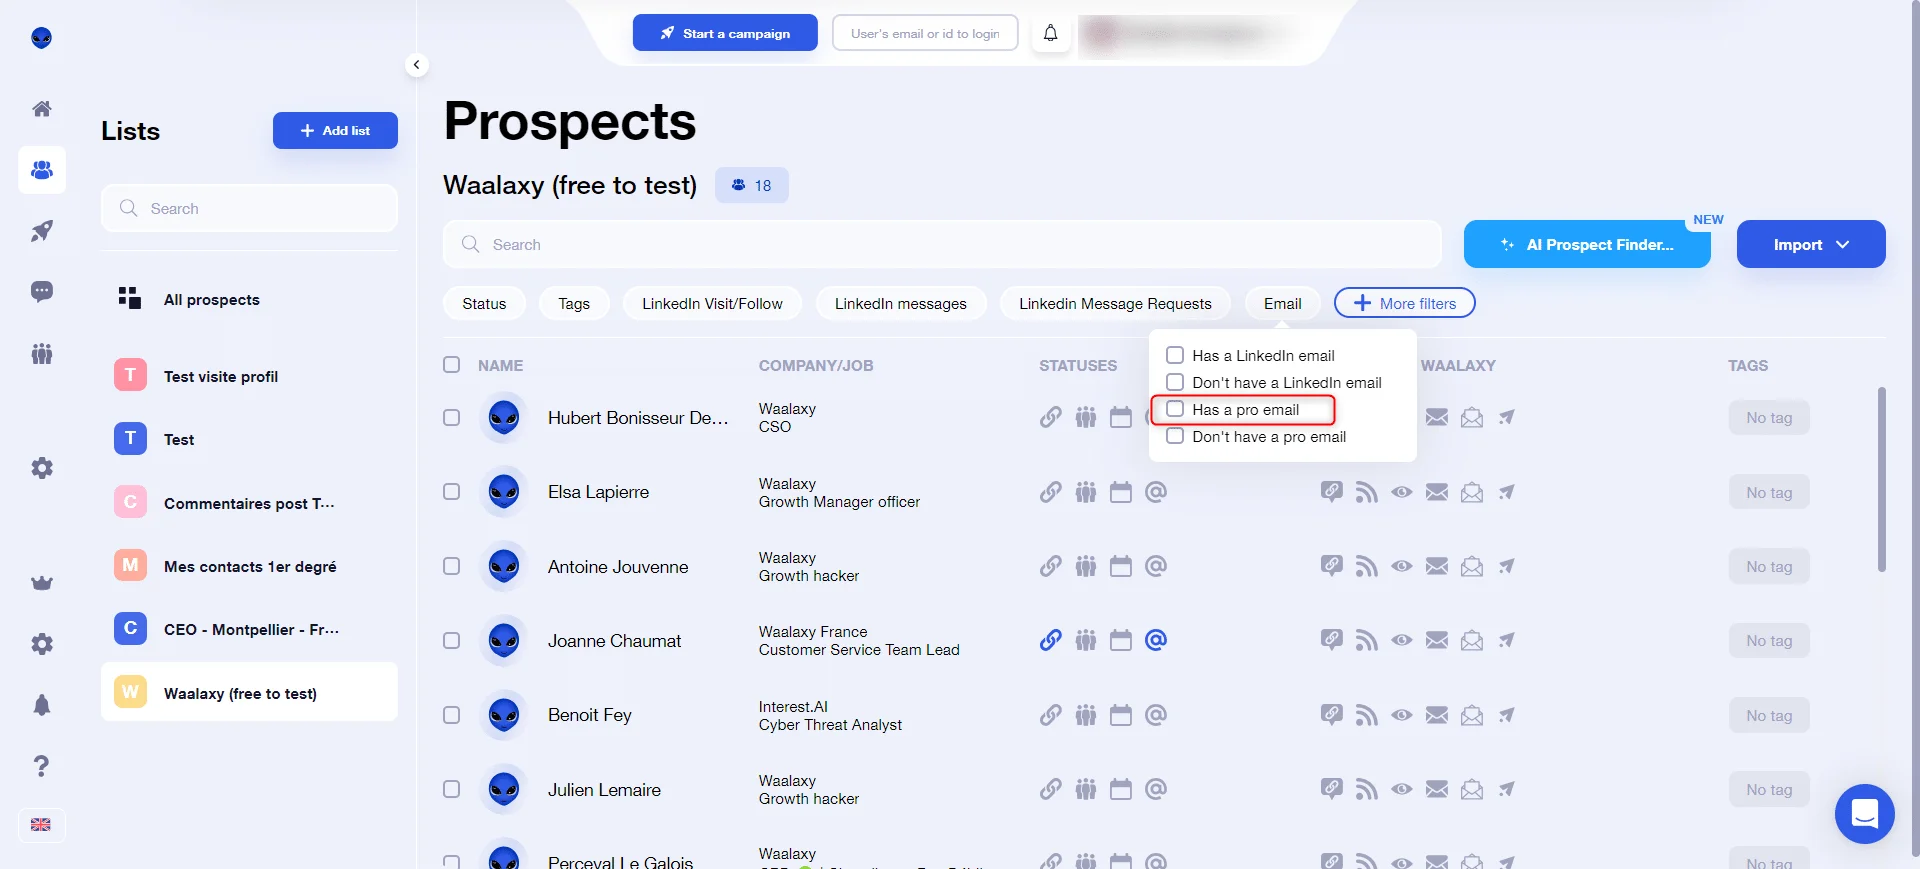The width and height of the screenshot is (1920, 869).
Task: Click the More filters button
Action: (x=1404, y=303)
